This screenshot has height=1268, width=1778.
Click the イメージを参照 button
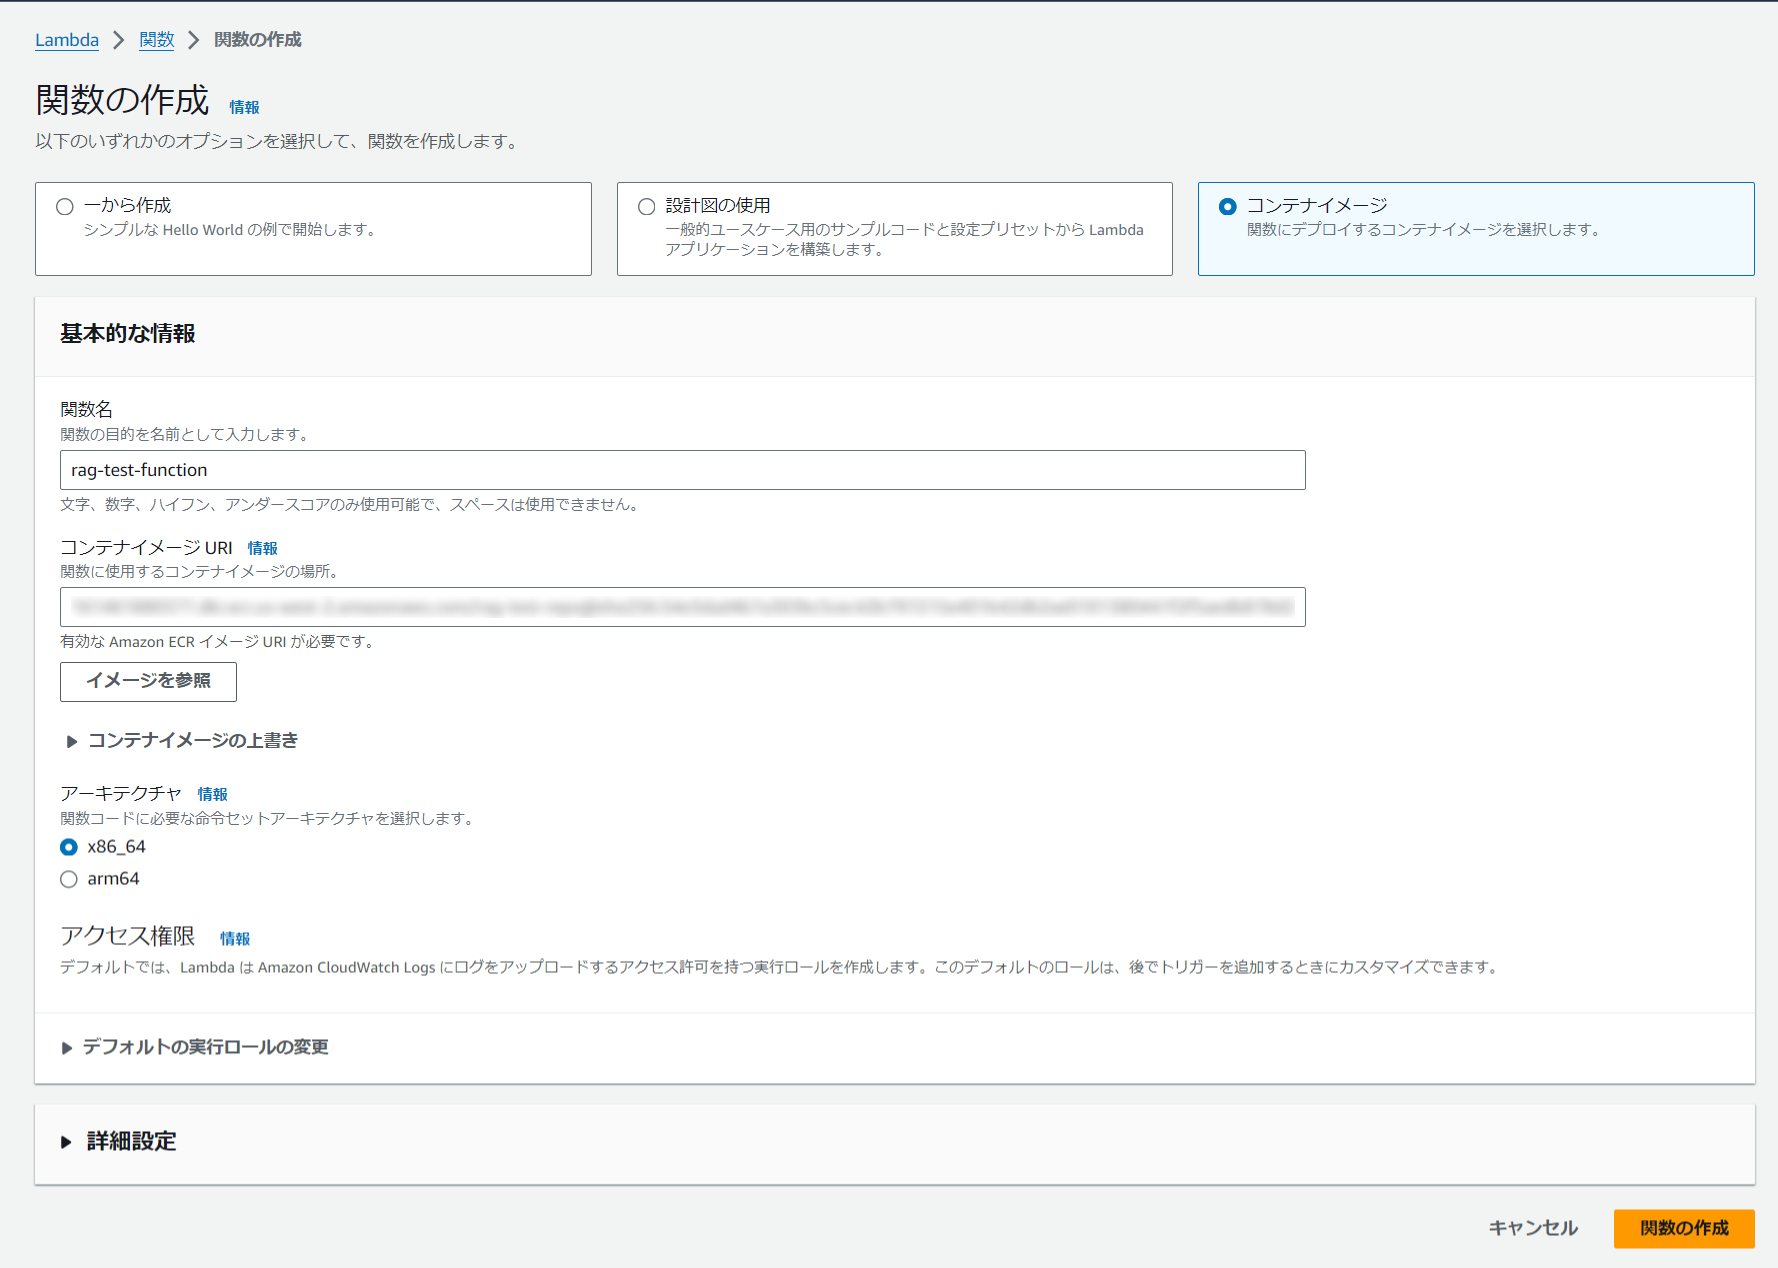click(147, 682)
